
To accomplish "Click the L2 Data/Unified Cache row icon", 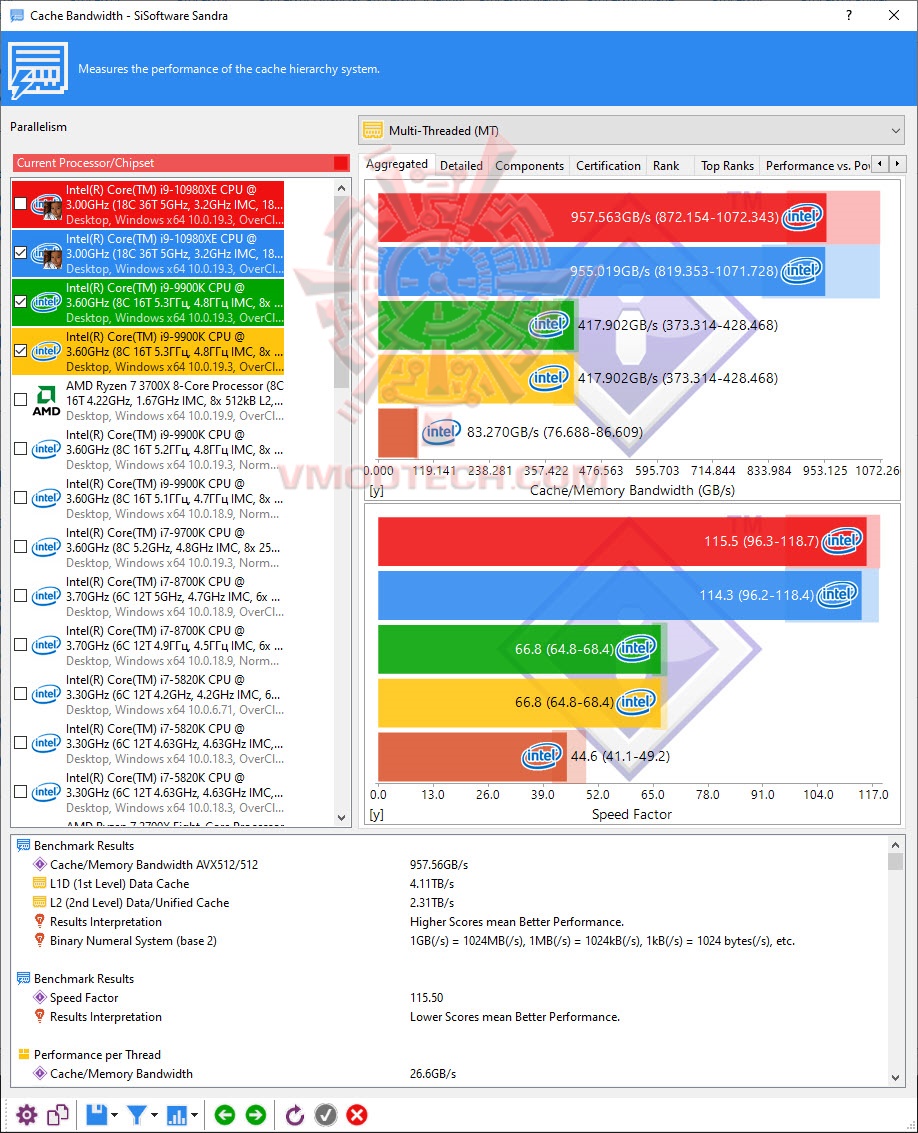I will coord(40,902).
